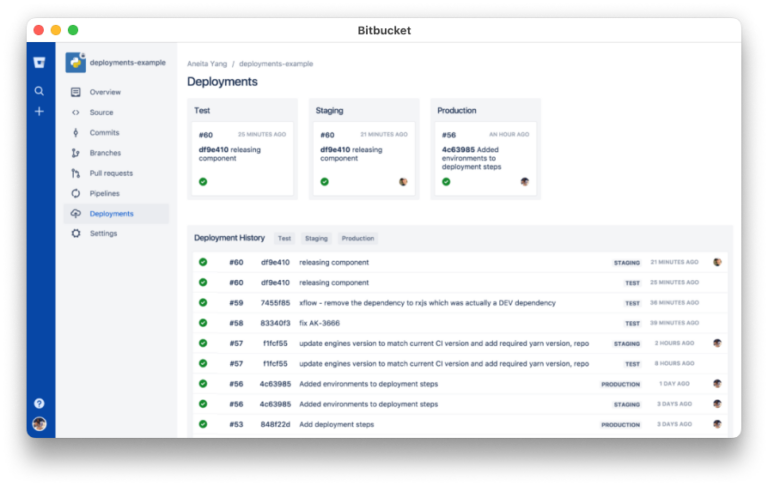
Task: Open Commits from the sidebar
Action: tap(104, 133)
